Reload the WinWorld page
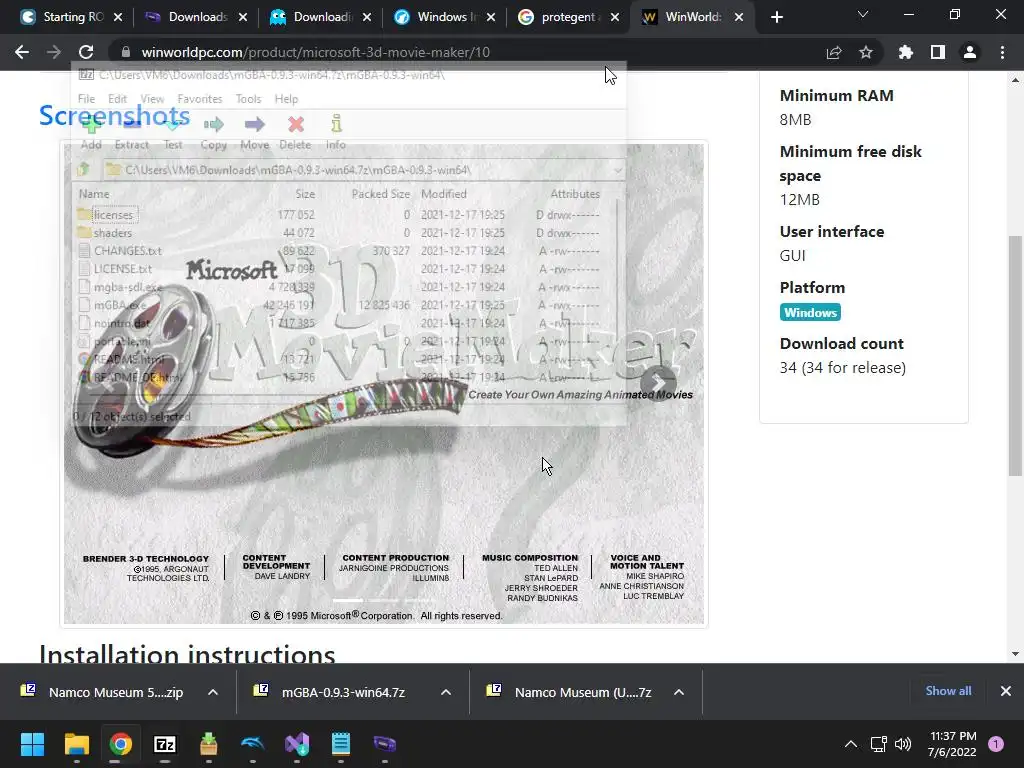Image resolution: width=1024 pixels, height=768 pixels. 86,52
